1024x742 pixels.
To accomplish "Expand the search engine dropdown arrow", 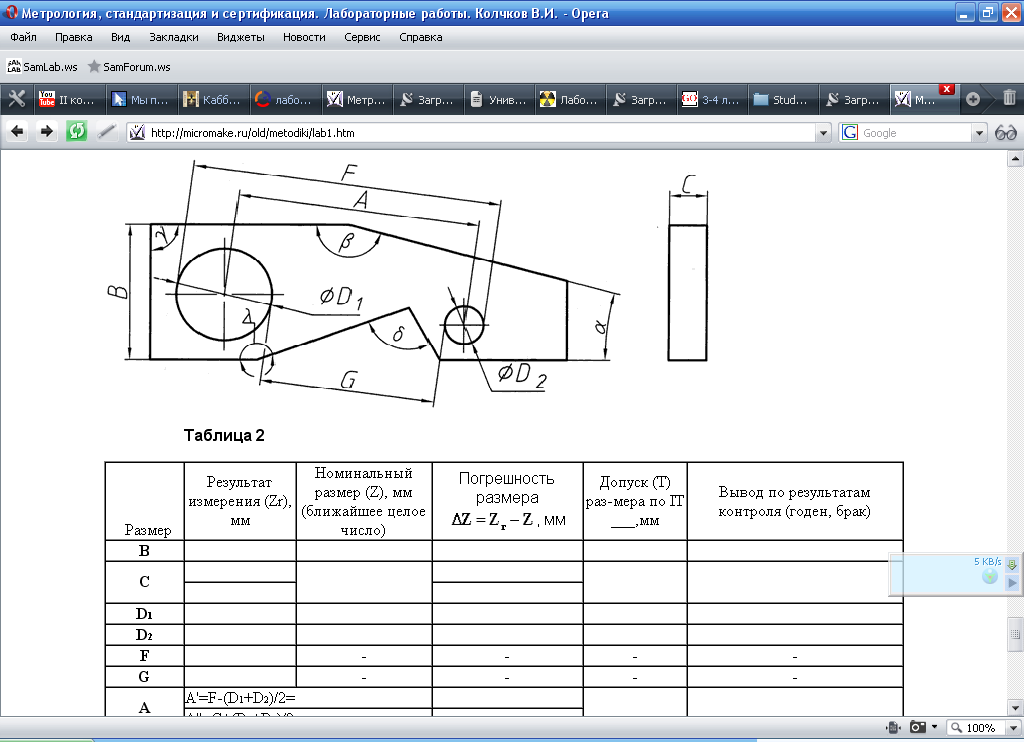I will (x=979, y=133).
